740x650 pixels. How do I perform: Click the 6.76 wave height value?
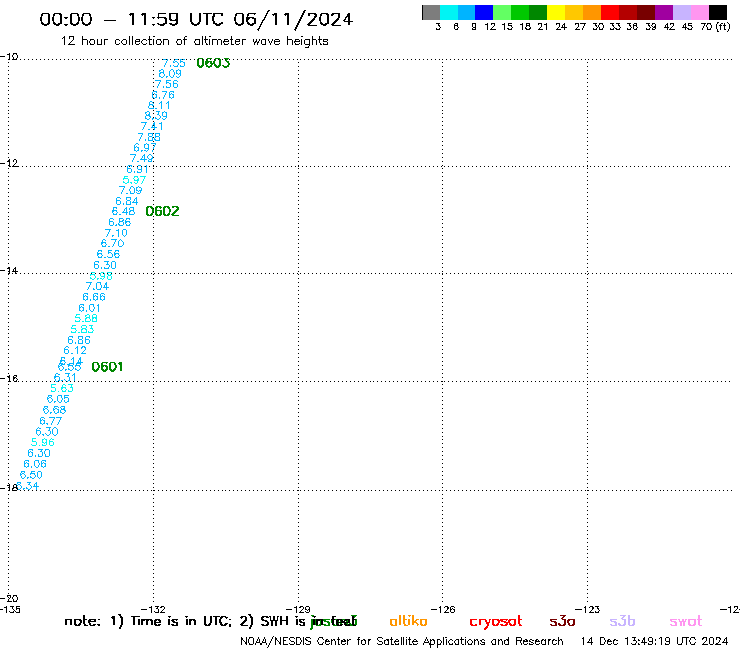pyautogui.click(x=163, y=95)
